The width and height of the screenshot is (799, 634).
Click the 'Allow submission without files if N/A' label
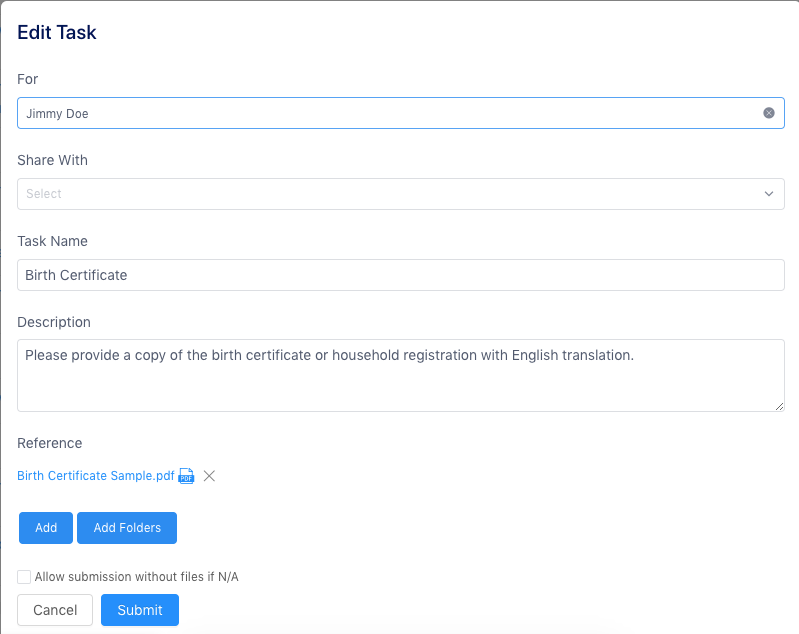pyautogui.click(x=136, y=577)
